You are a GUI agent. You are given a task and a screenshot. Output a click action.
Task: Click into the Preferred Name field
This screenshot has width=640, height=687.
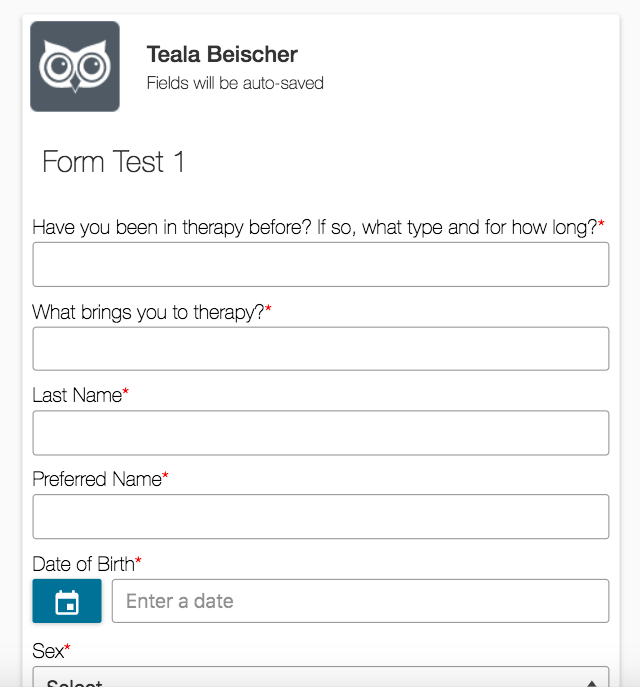pyautogui.click(x=321, y=517)
